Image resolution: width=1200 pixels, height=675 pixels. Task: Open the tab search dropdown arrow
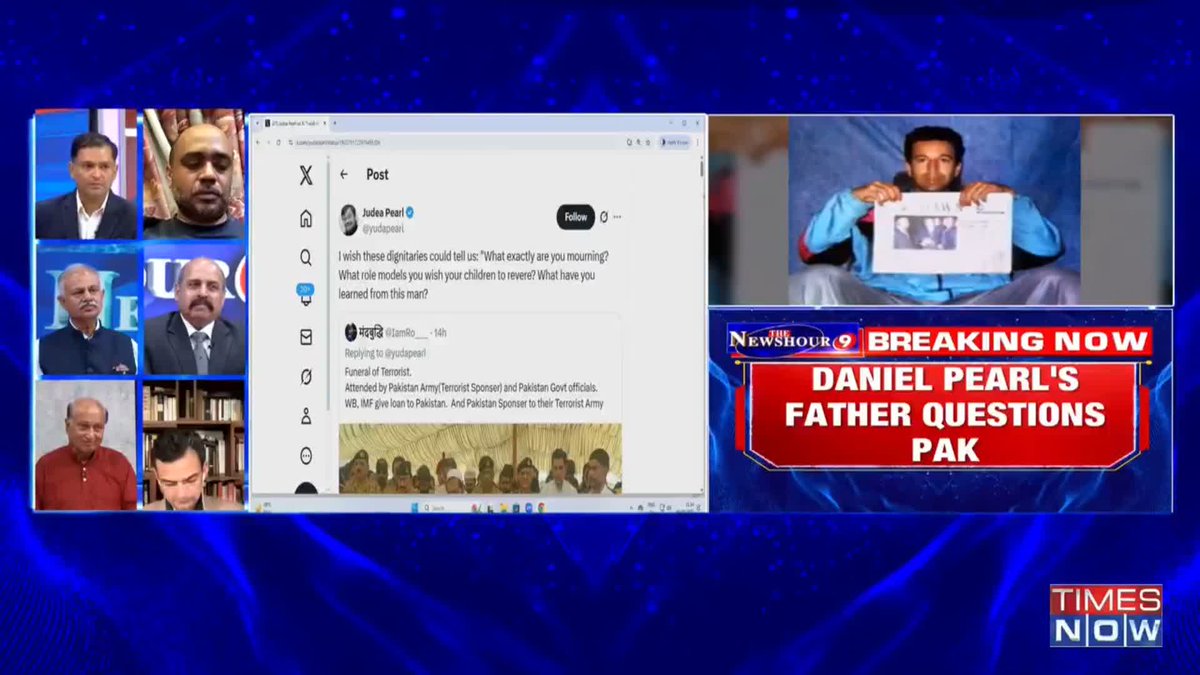257,123
